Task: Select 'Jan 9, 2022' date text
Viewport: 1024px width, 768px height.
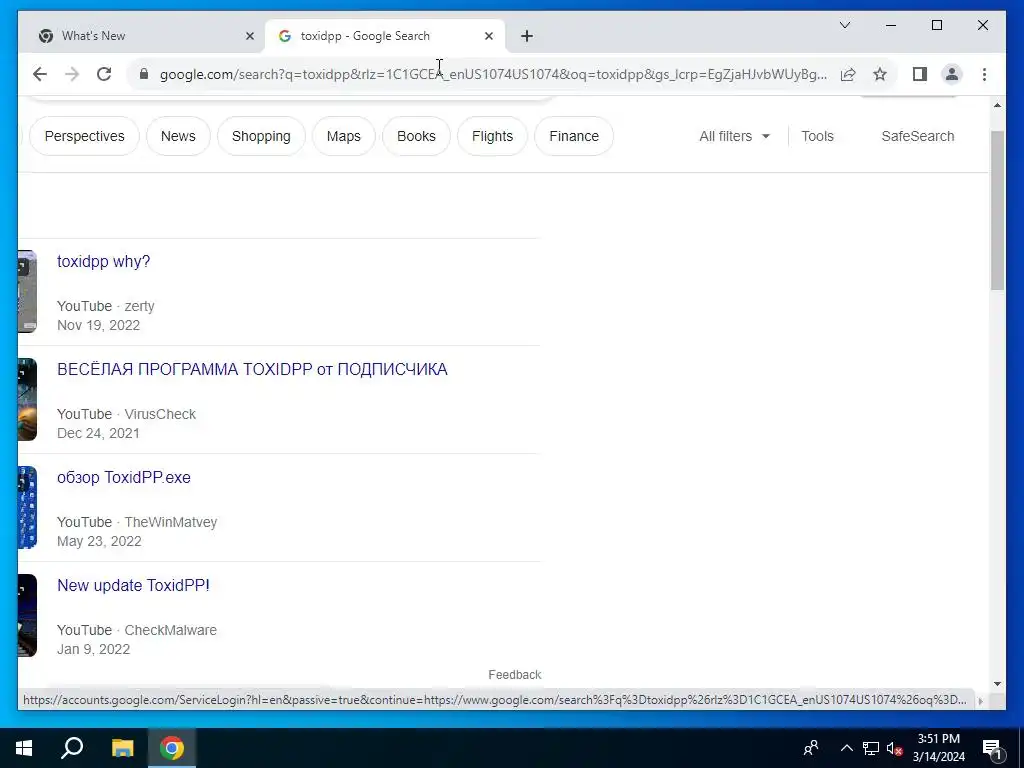Action: click(93, 649)
